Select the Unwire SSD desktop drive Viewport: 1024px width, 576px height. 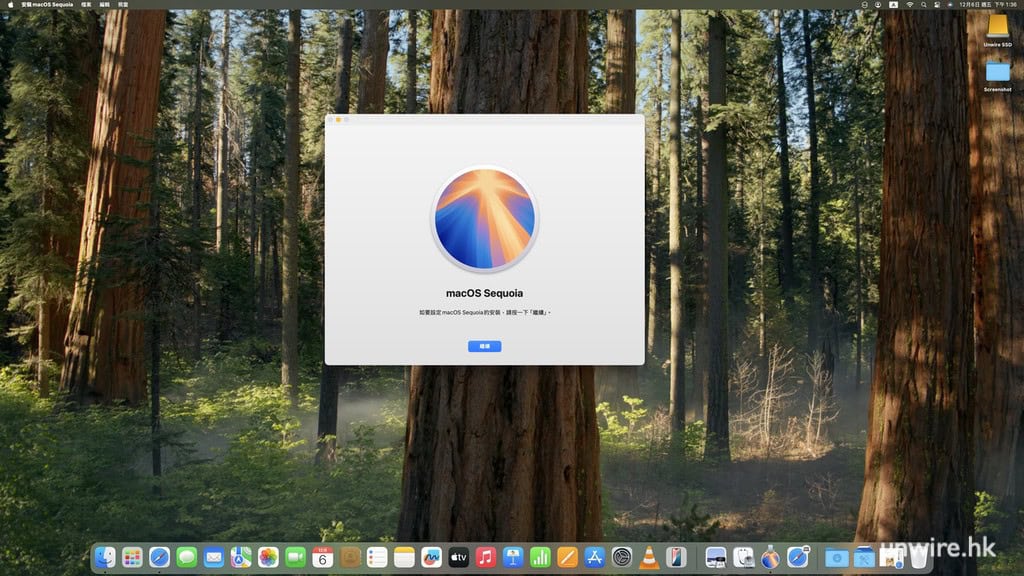(x=997, y=28)
